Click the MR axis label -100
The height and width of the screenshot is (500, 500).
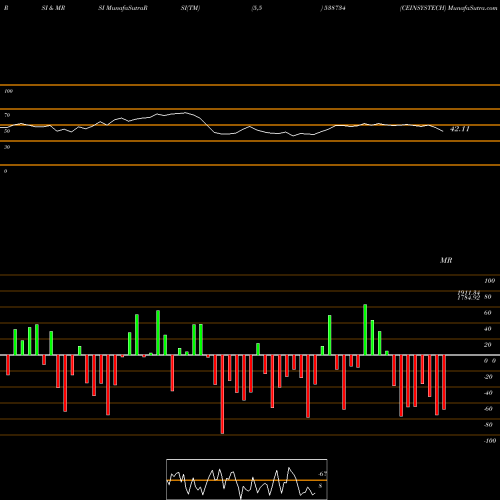(x=490, y=441)
